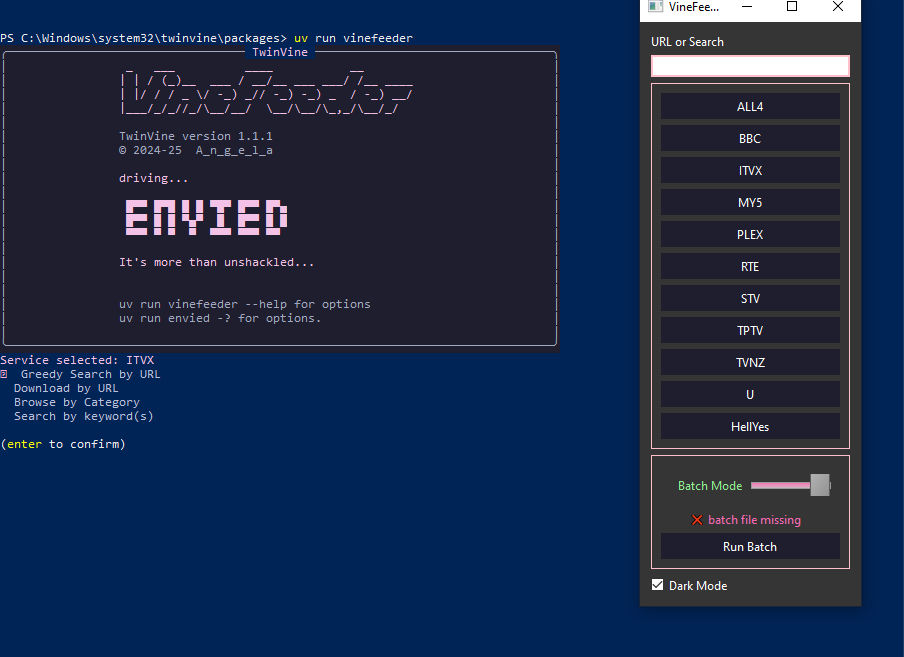Launch the HellYes button

pyautogui.click(x=749, y=426)
